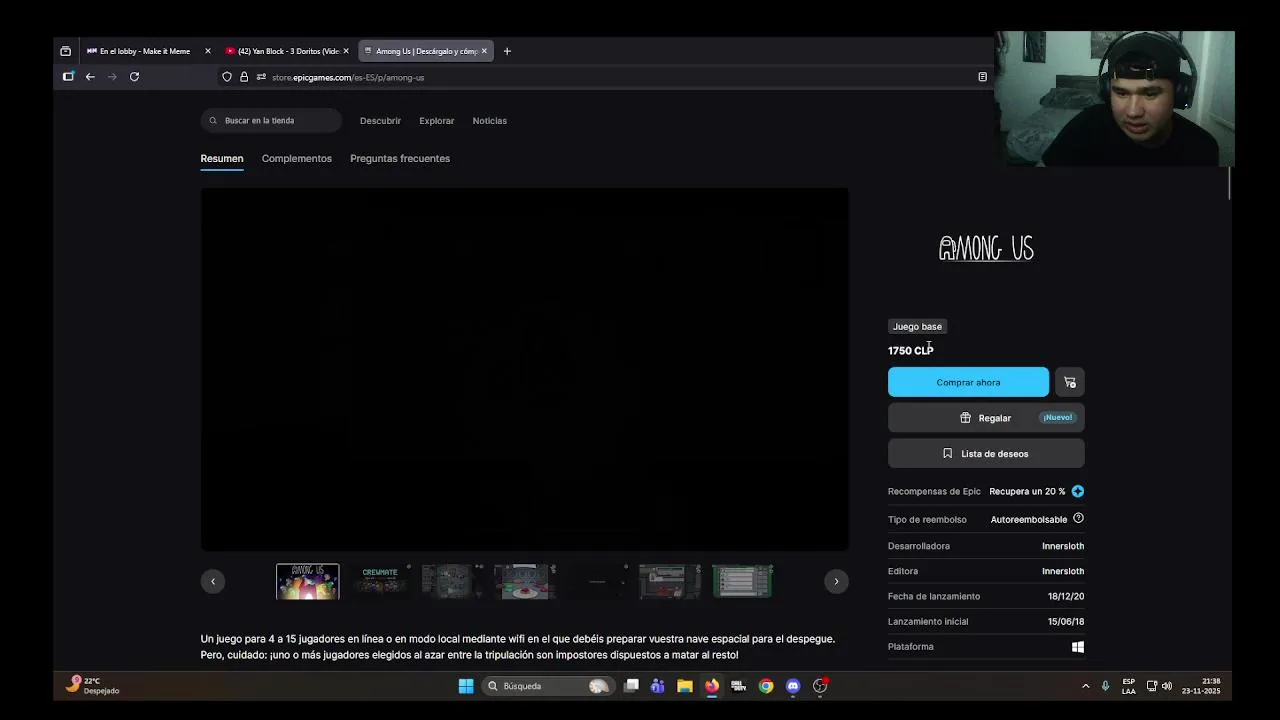Show refund type help icon

[x=1078, y=518]
